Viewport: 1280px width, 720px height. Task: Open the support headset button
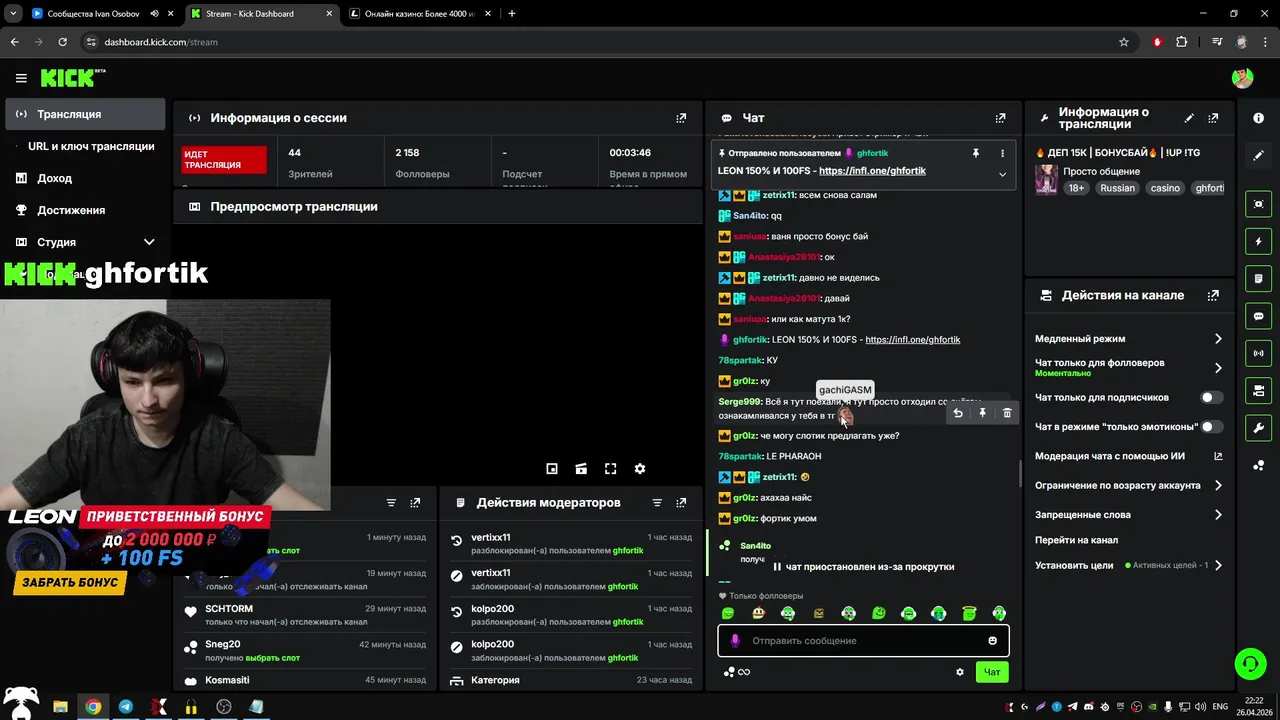pyautogui.click(x=1249, y=664)
